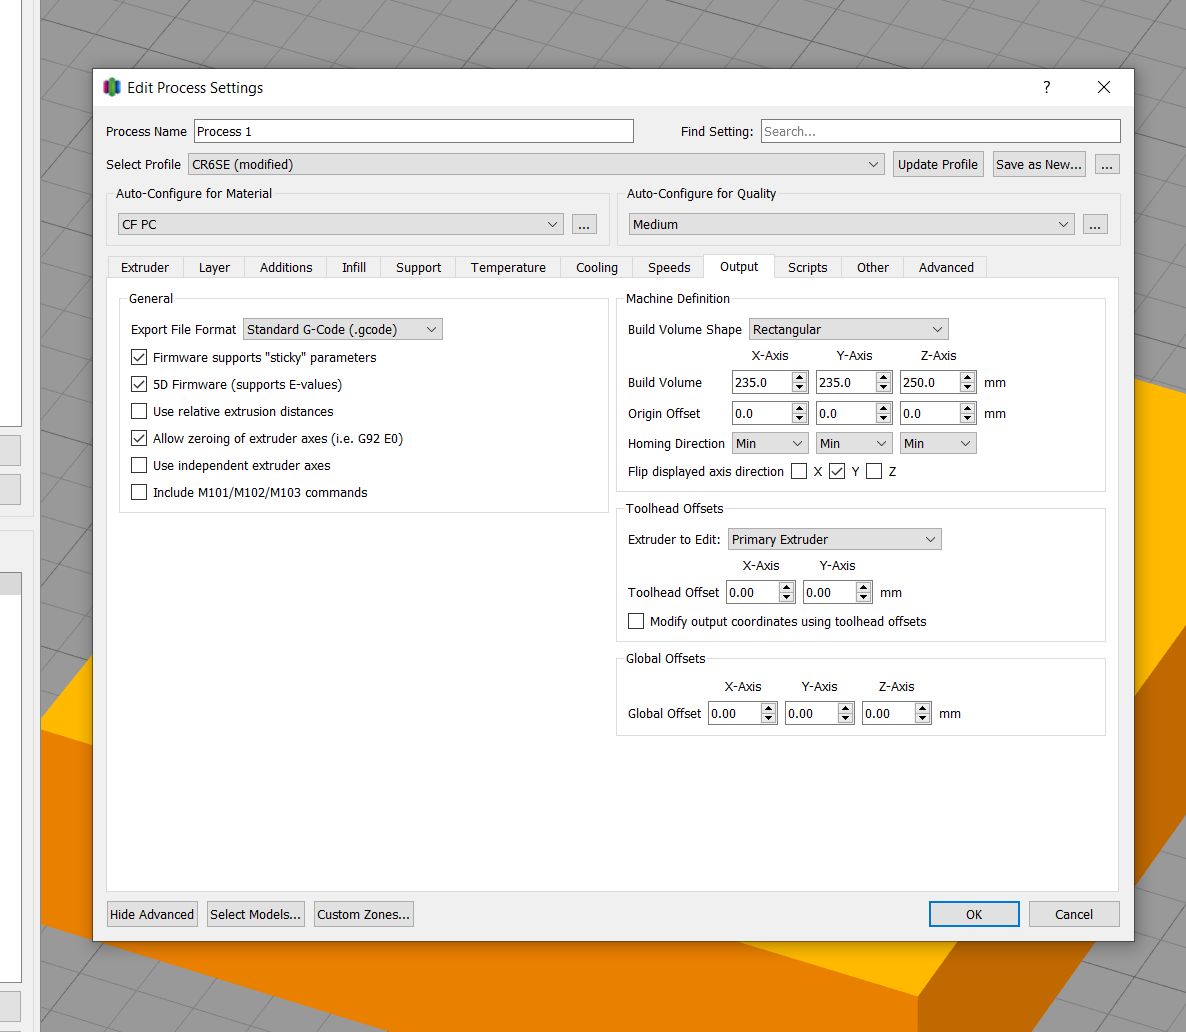Increase Build Volume X-Axis with up arrow
The image size is (1186, 1032).
point(799,378)
